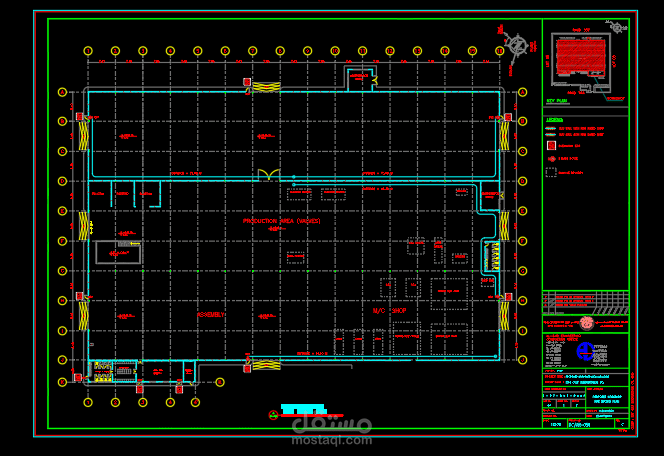
Task: Select roller shutter on top wall
Action: coord(266,87)
